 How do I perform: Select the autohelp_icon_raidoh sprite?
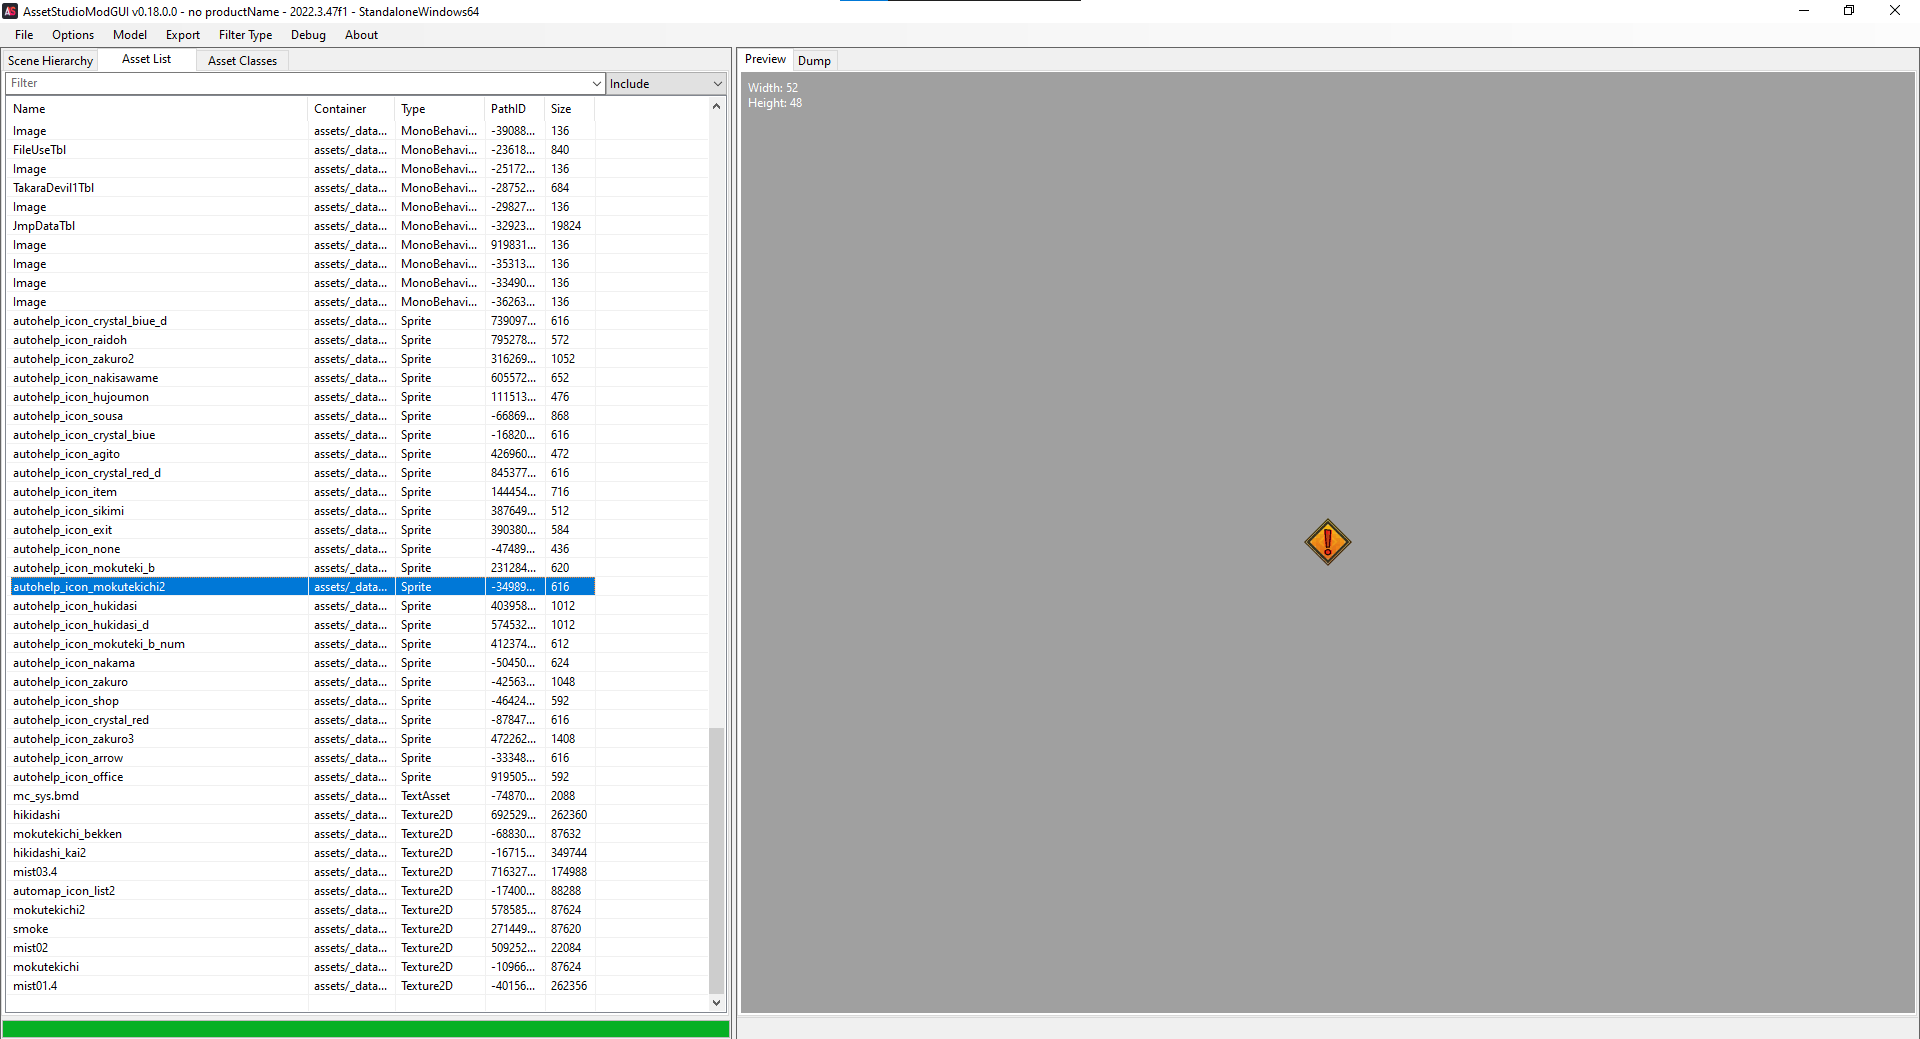pos(302,340)
